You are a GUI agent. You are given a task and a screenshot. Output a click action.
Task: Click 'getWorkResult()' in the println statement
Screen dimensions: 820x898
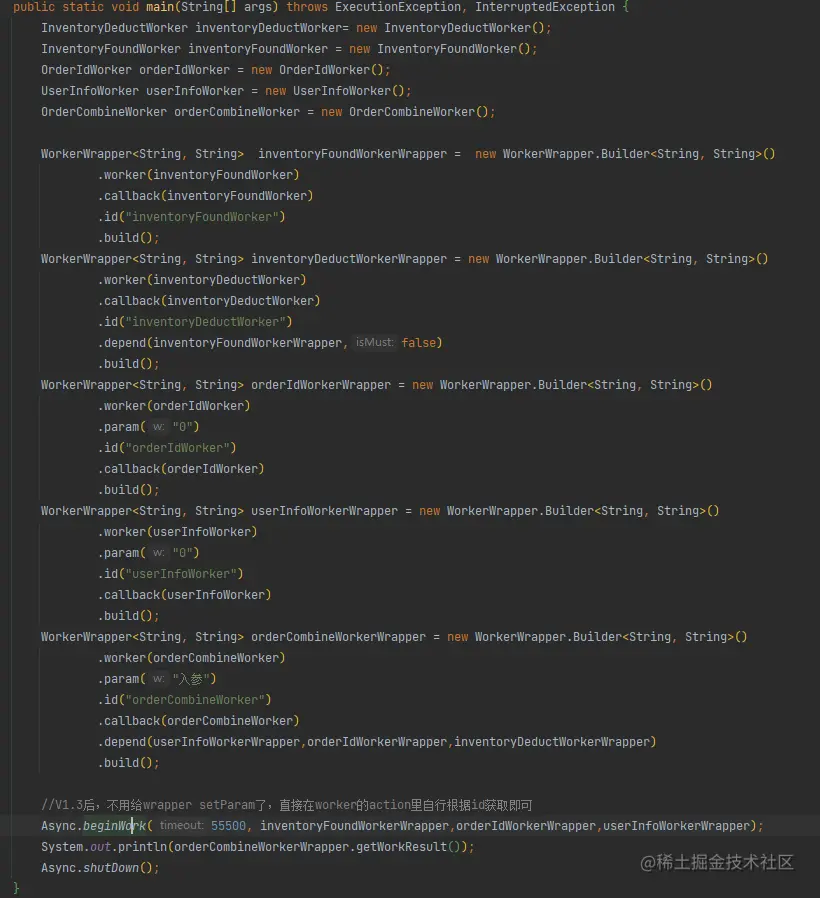(408, 847)
